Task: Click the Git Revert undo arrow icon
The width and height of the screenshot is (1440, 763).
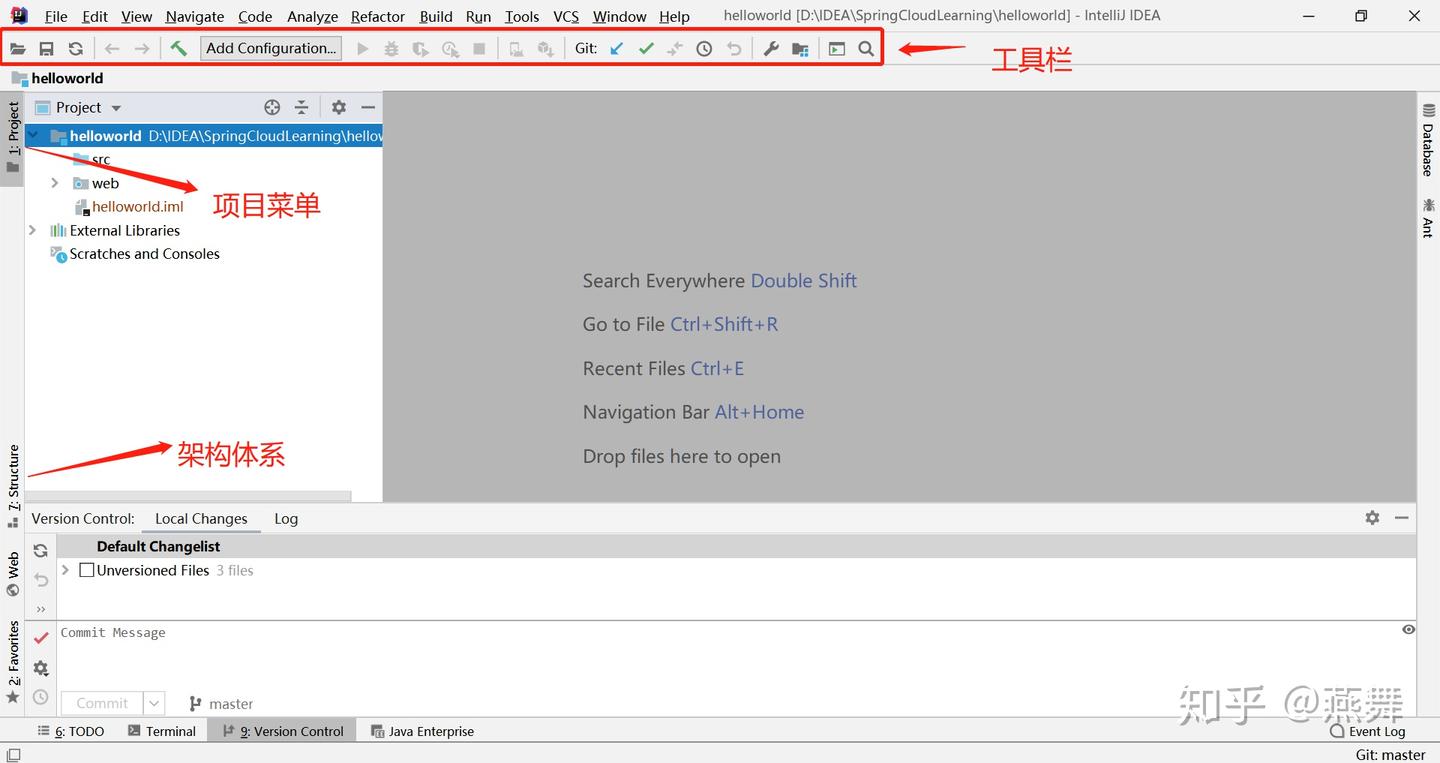Action: (734, 48)
